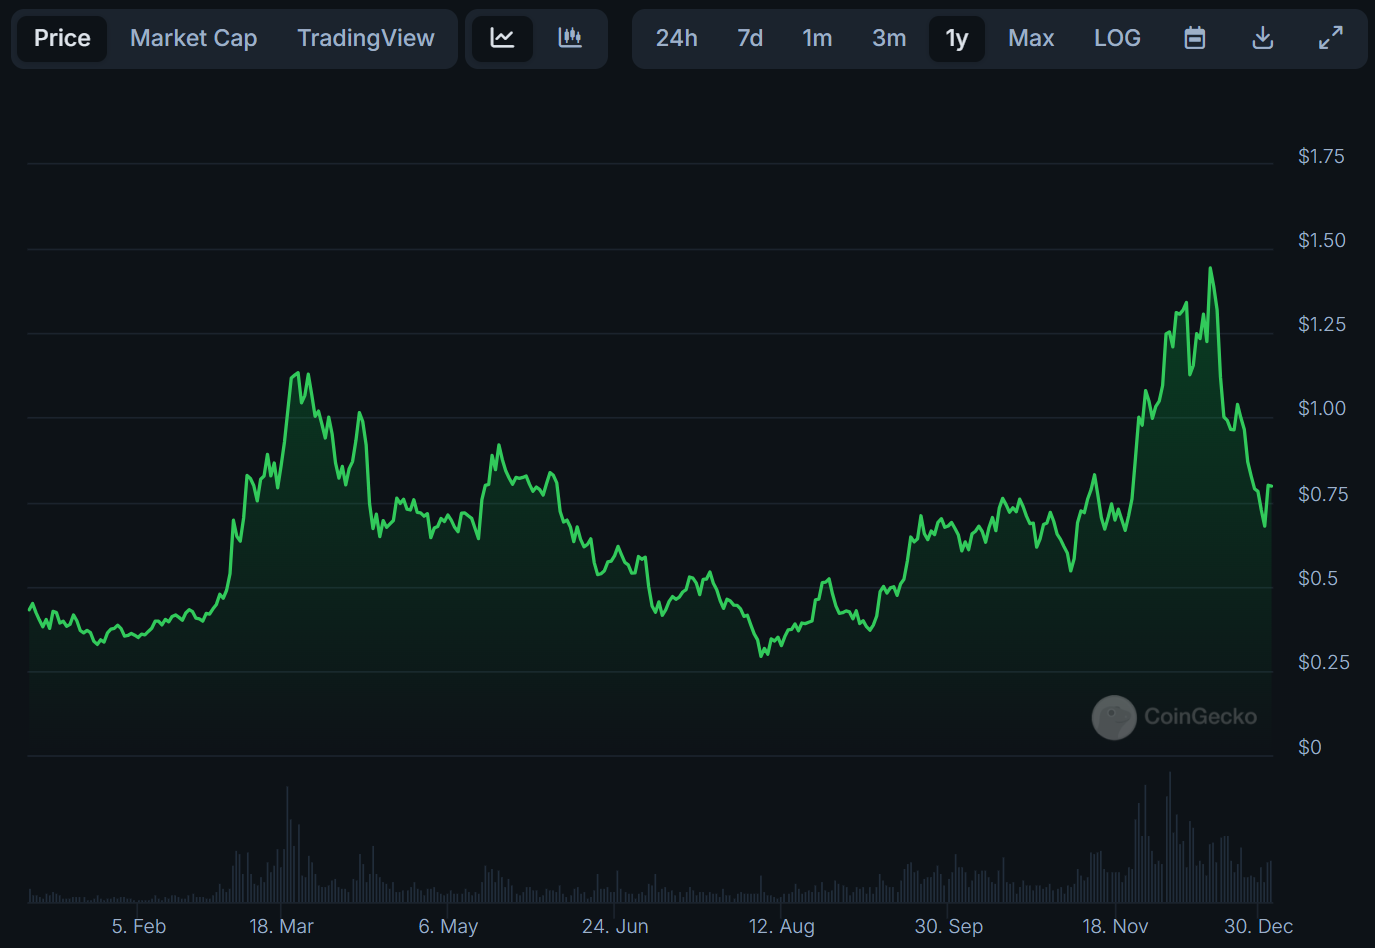Click the $1.00 axis label
Image resolution: width=1375 pixels, height=948 pixels.
[1321, 408]
